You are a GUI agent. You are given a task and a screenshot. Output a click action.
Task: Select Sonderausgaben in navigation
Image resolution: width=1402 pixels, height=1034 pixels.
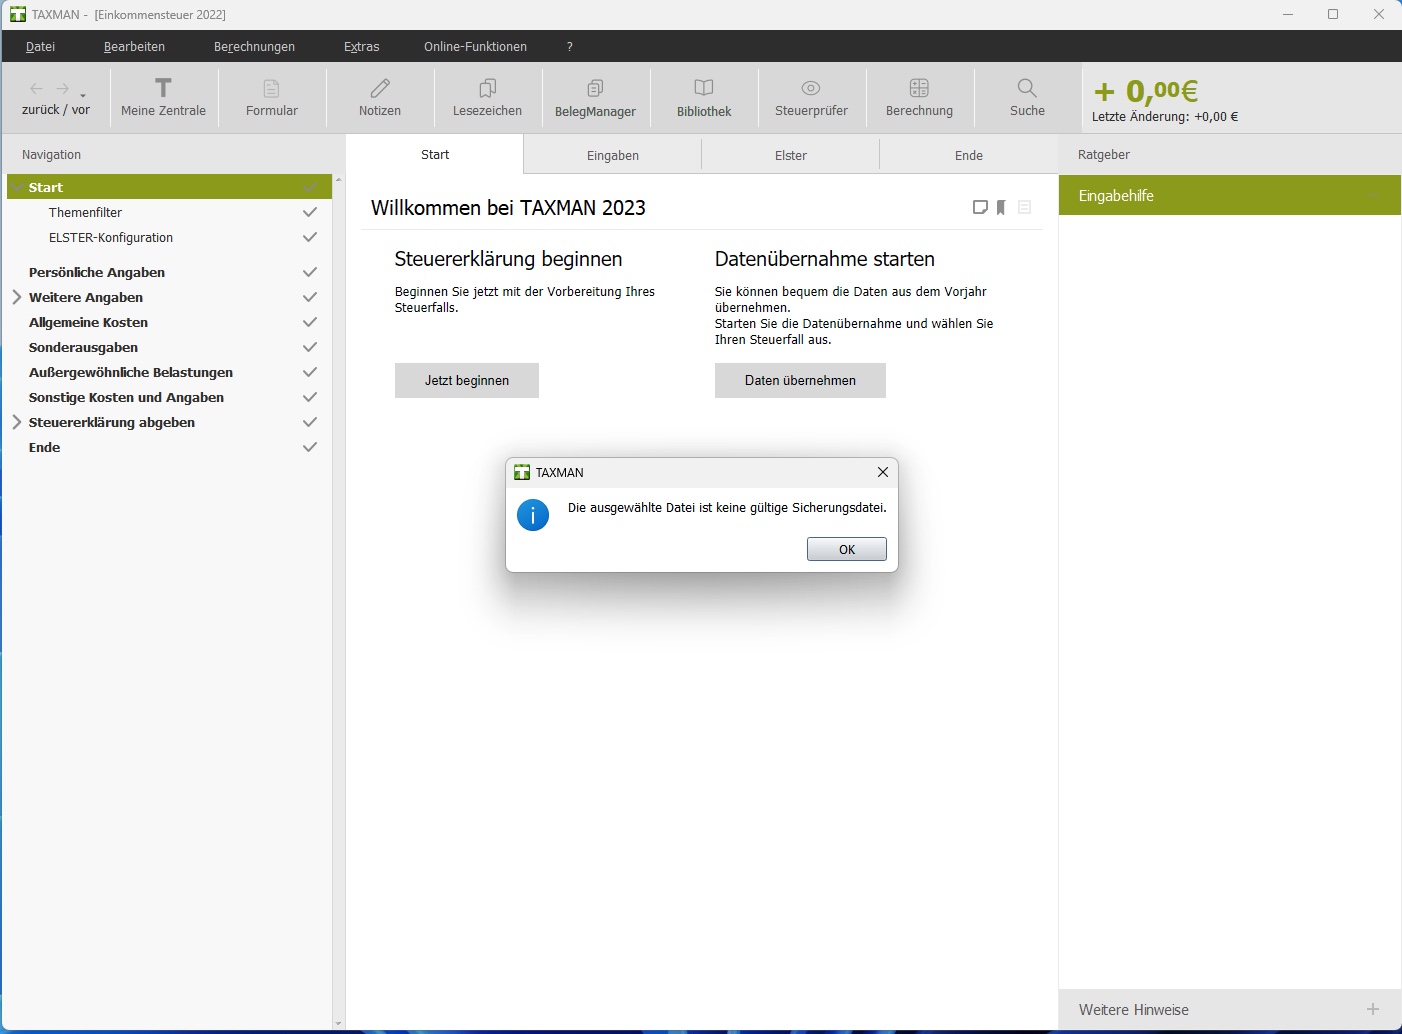pyautogui.click(x=83, y=347)
